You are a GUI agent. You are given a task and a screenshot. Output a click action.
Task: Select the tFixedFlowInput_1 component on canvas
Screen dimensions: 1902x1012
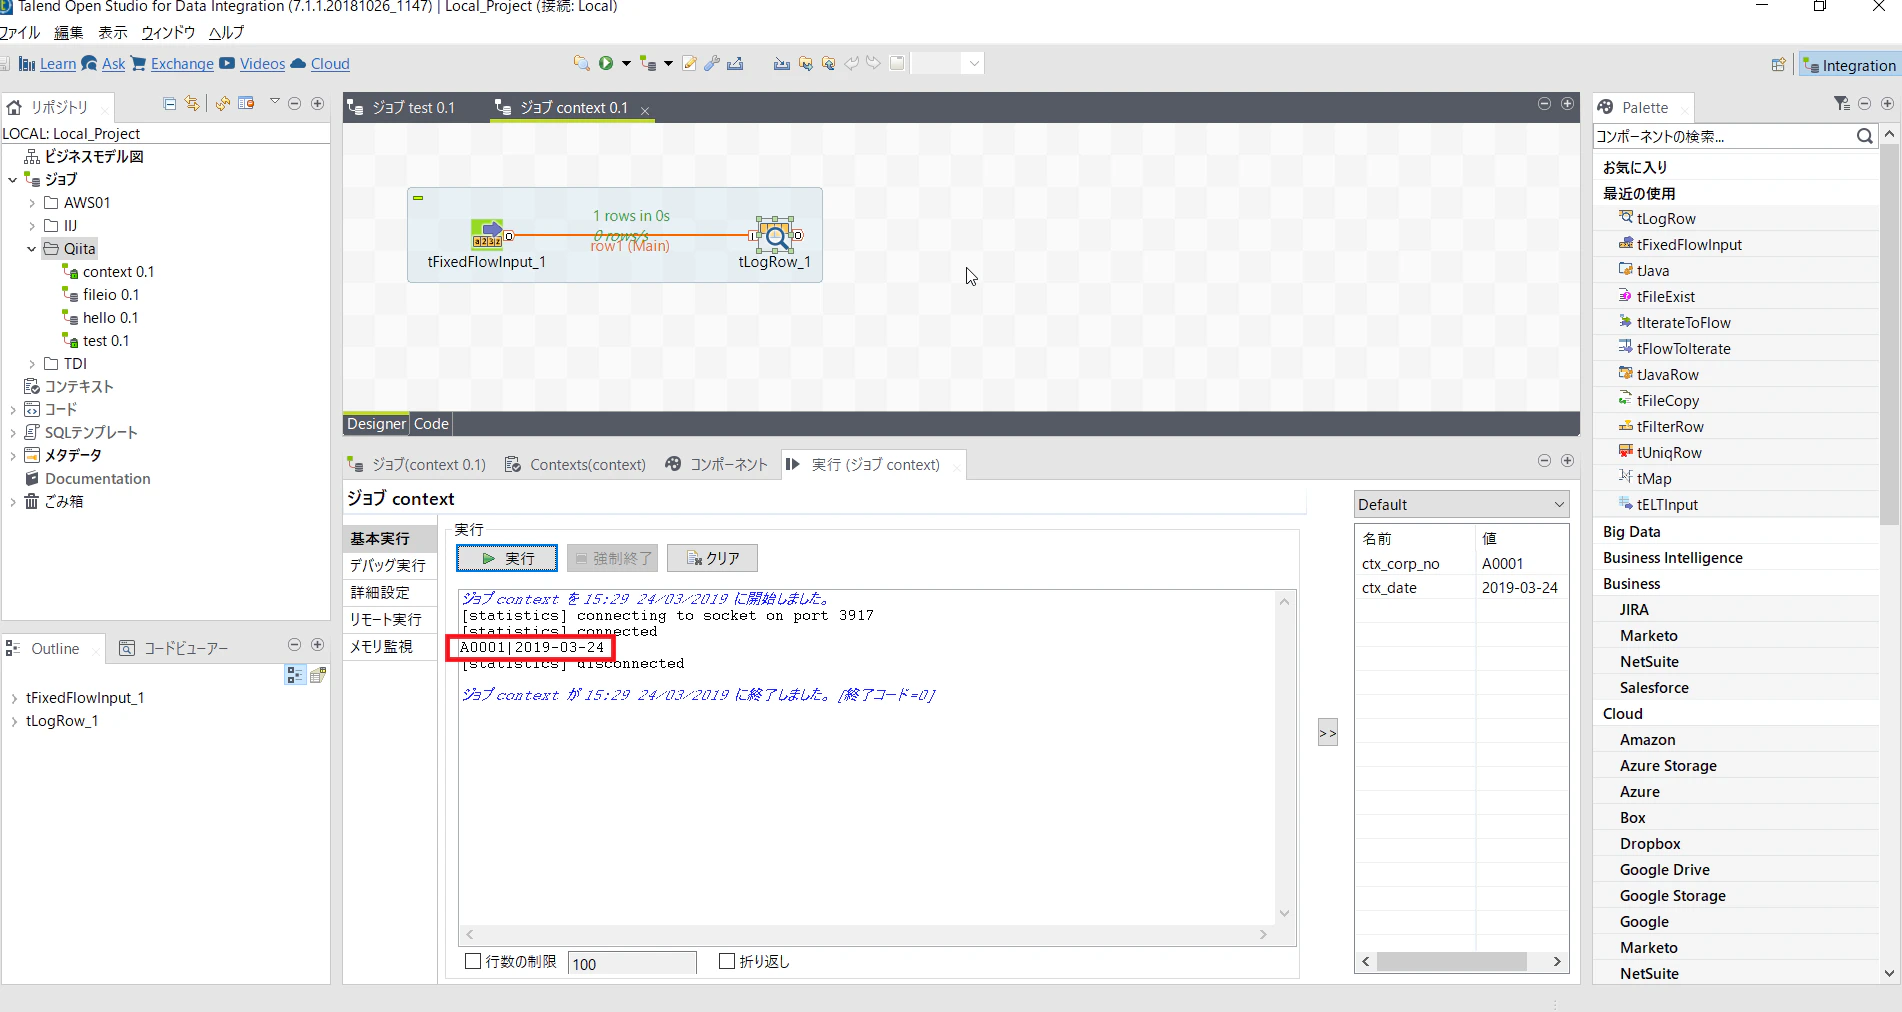pos(487,234)
